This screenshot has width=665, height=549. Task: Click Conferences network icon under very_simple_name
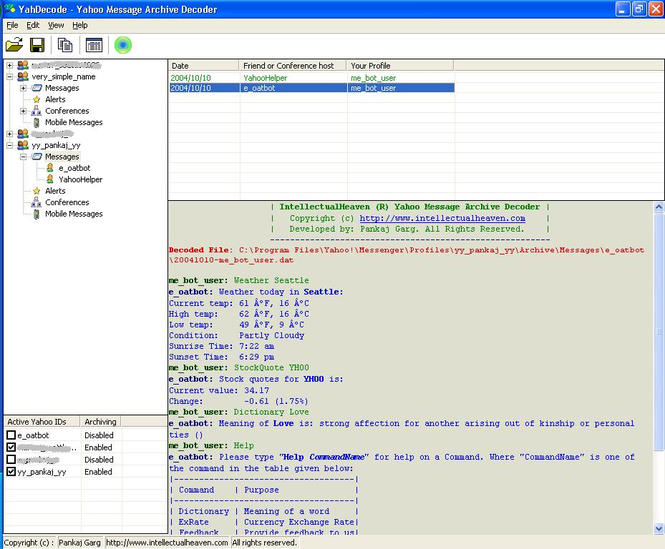point(36,111)
